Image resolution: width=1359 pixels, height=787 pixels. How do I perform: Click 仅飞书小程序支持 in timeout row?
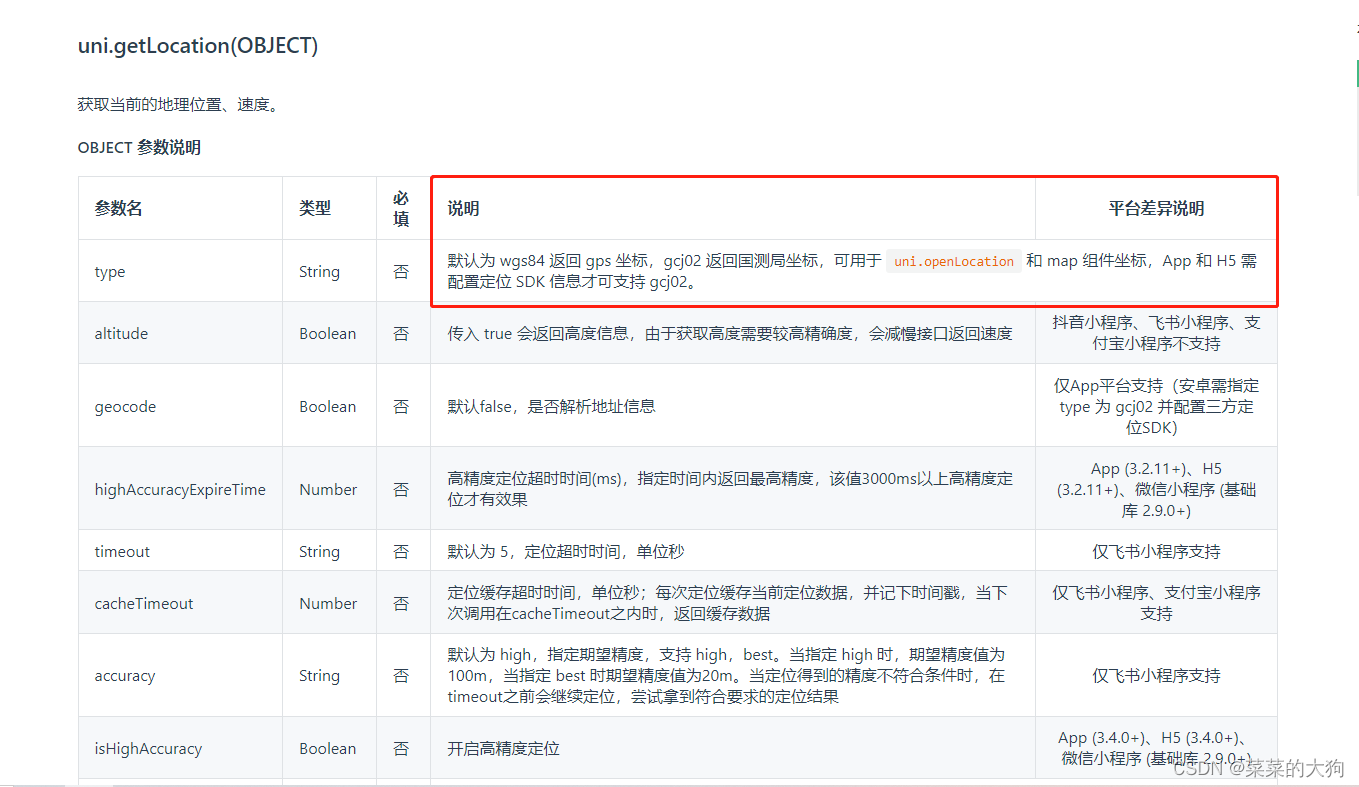(x=1156, y=551)
